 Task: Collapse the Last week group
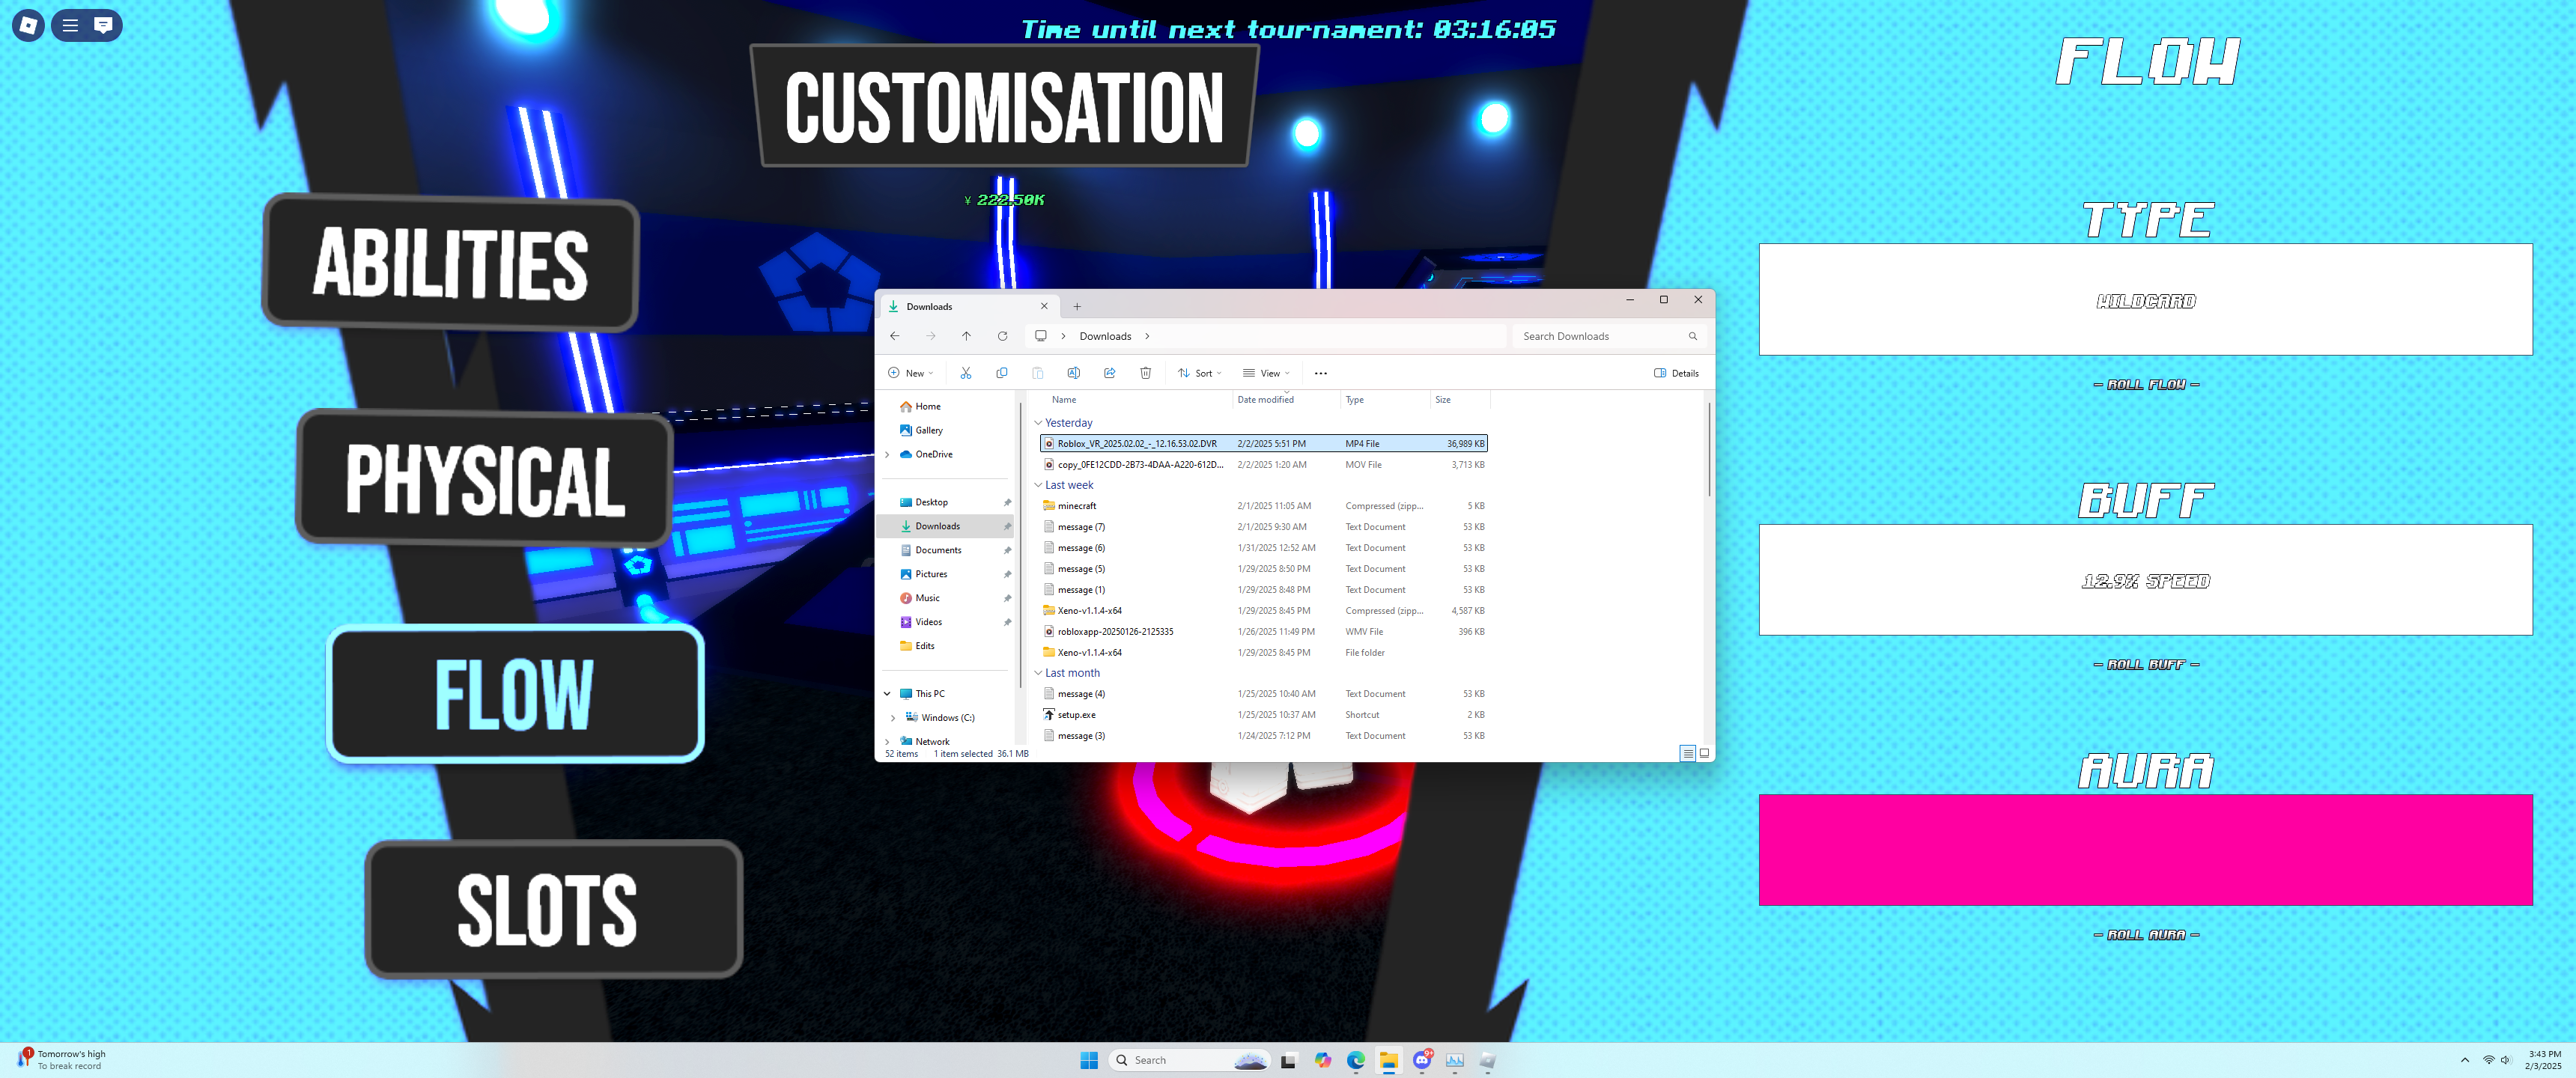click(1038, 485)
